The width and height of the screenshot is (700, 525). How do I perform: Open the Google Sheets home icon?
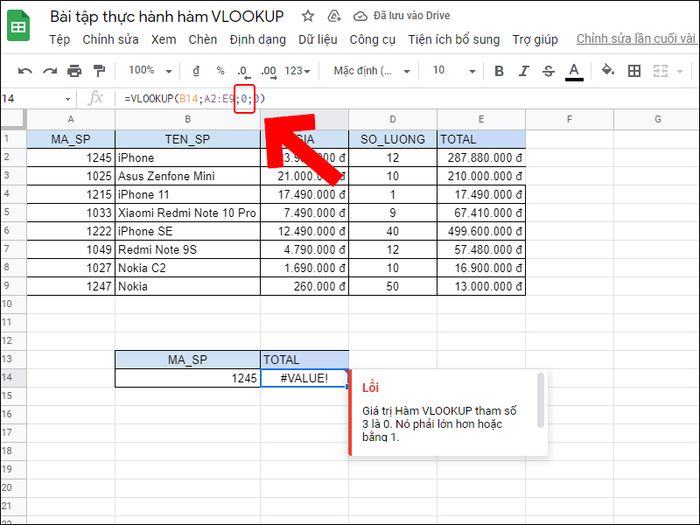pos(18,26)
